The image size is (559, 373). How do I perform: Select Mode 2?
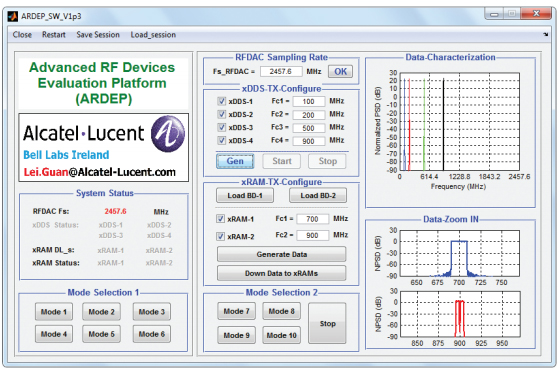coord(101,312)
